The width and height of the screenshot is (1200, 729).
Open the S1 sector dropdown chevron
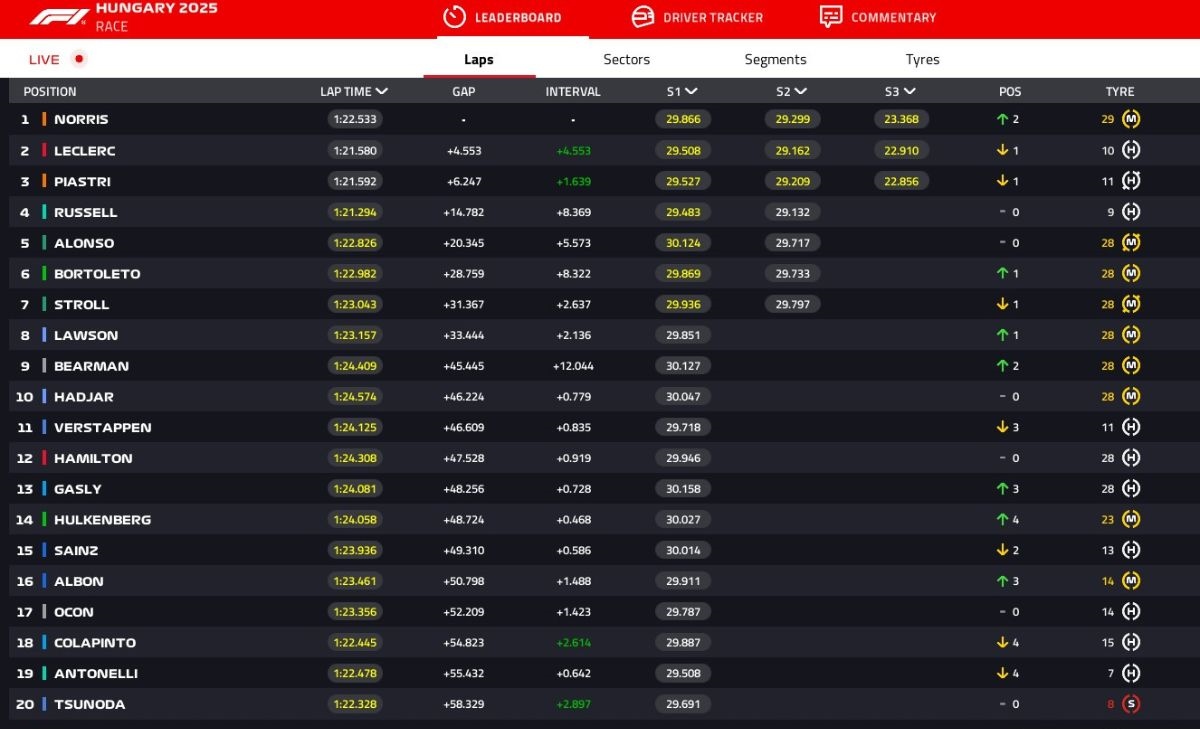691,91
